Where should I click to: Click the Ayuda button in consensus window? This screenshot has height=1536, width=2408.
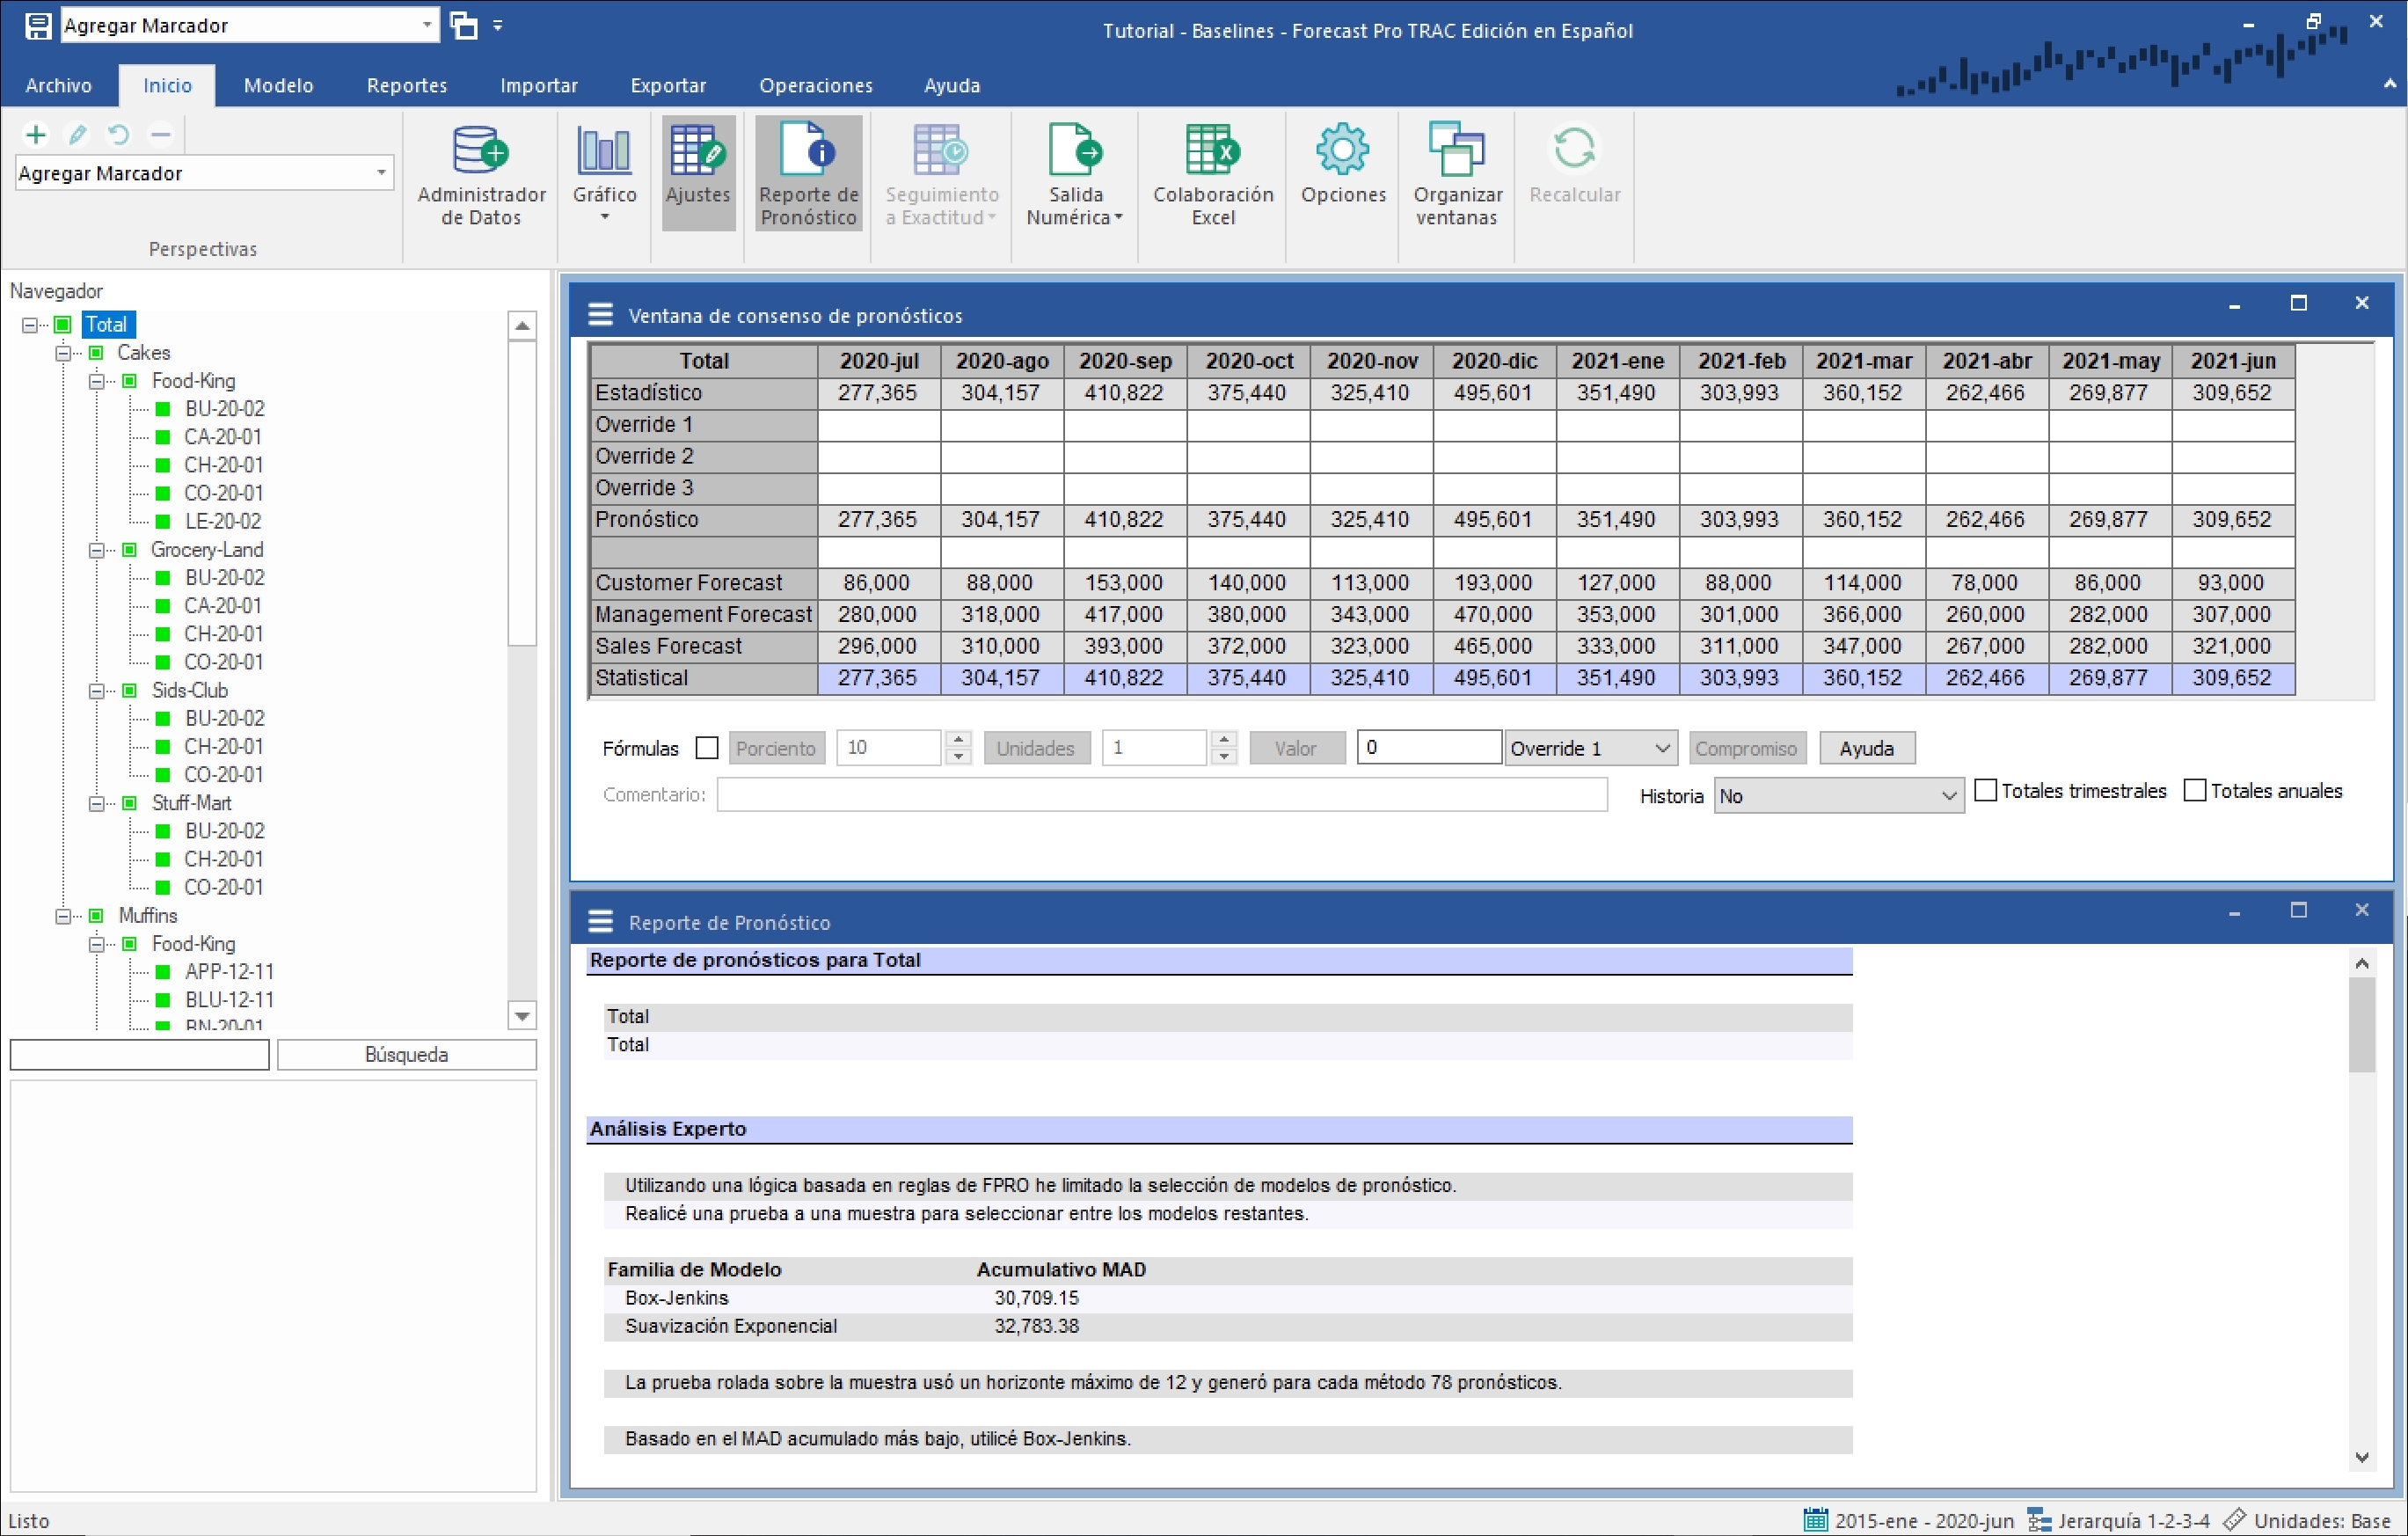[x=1865, y=748]
